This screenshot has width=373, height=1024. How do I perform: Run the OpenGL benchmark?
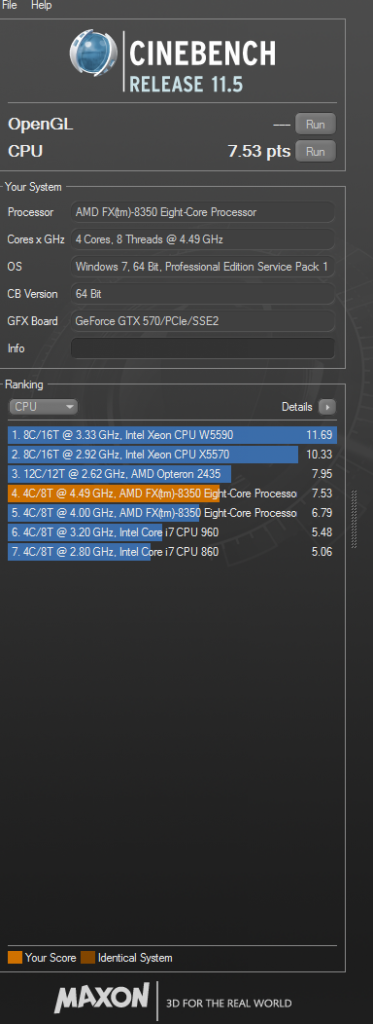click(x=316, y=123)
